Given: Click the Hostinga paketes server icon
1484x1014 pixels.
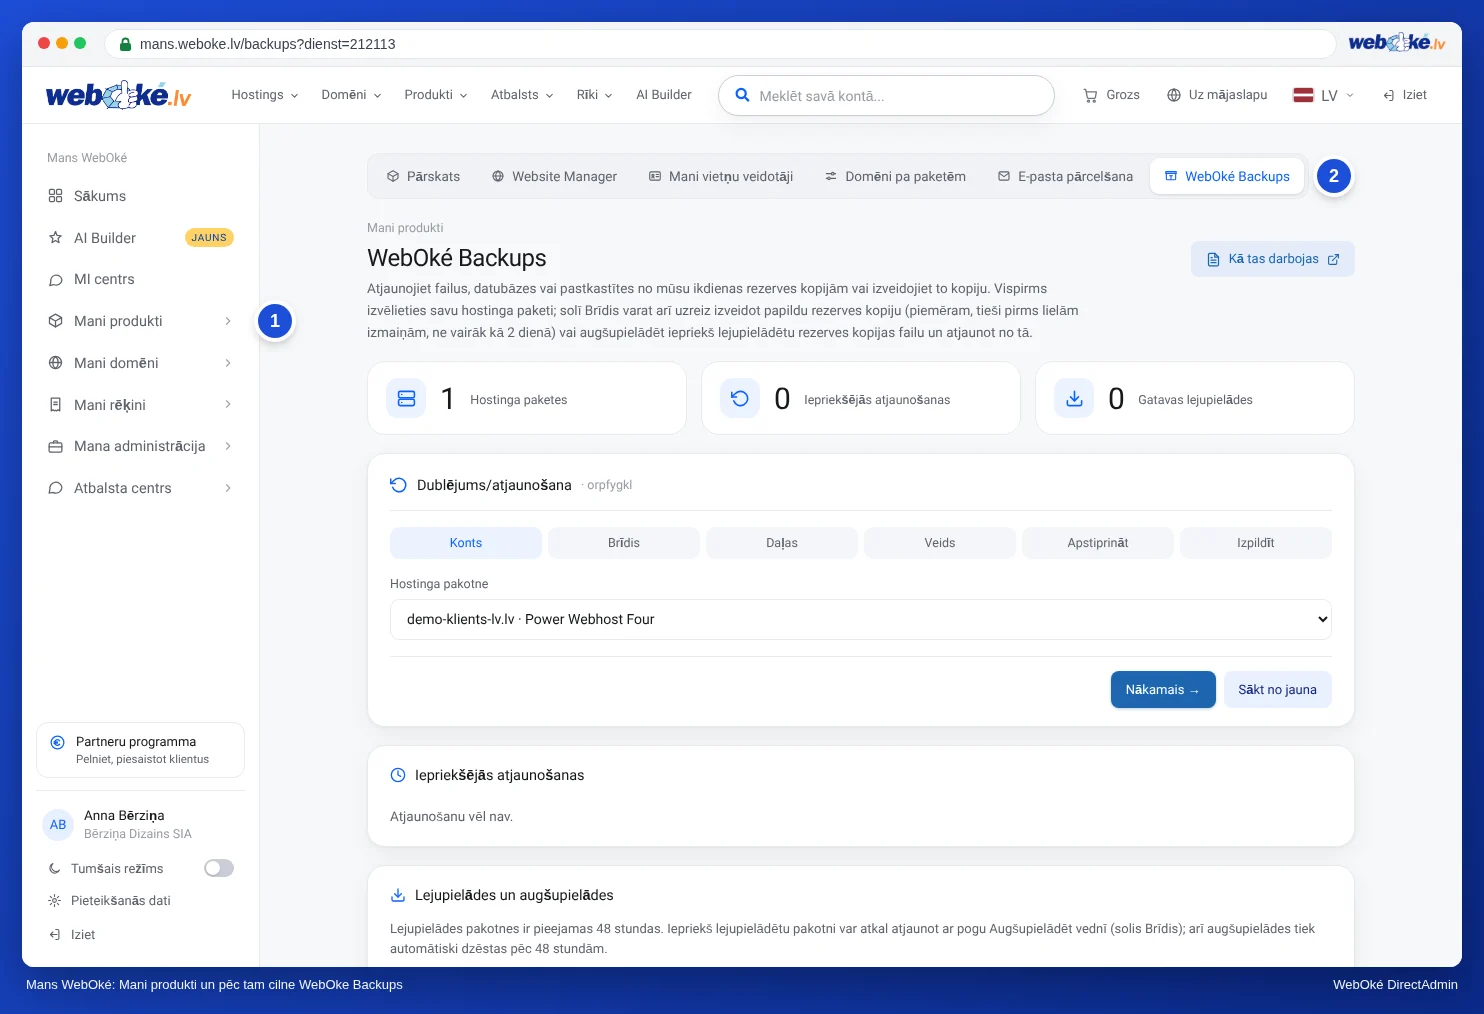Looking at the screenshot, I should (x=407, y=399).
